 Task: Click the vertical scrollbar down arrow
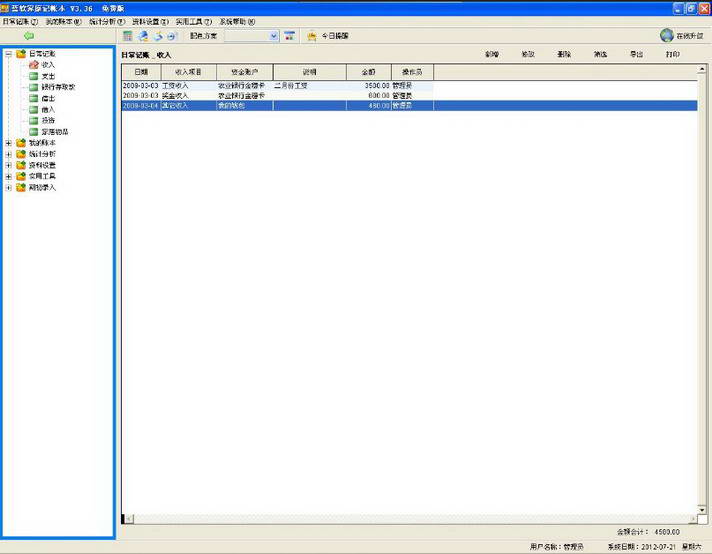(x=702, y=509)
